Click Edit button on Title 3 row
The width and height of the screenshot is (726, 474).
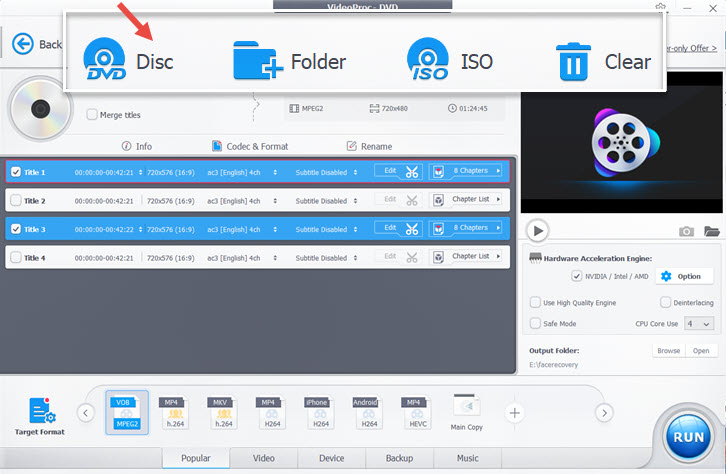click(x=390, y=228)
